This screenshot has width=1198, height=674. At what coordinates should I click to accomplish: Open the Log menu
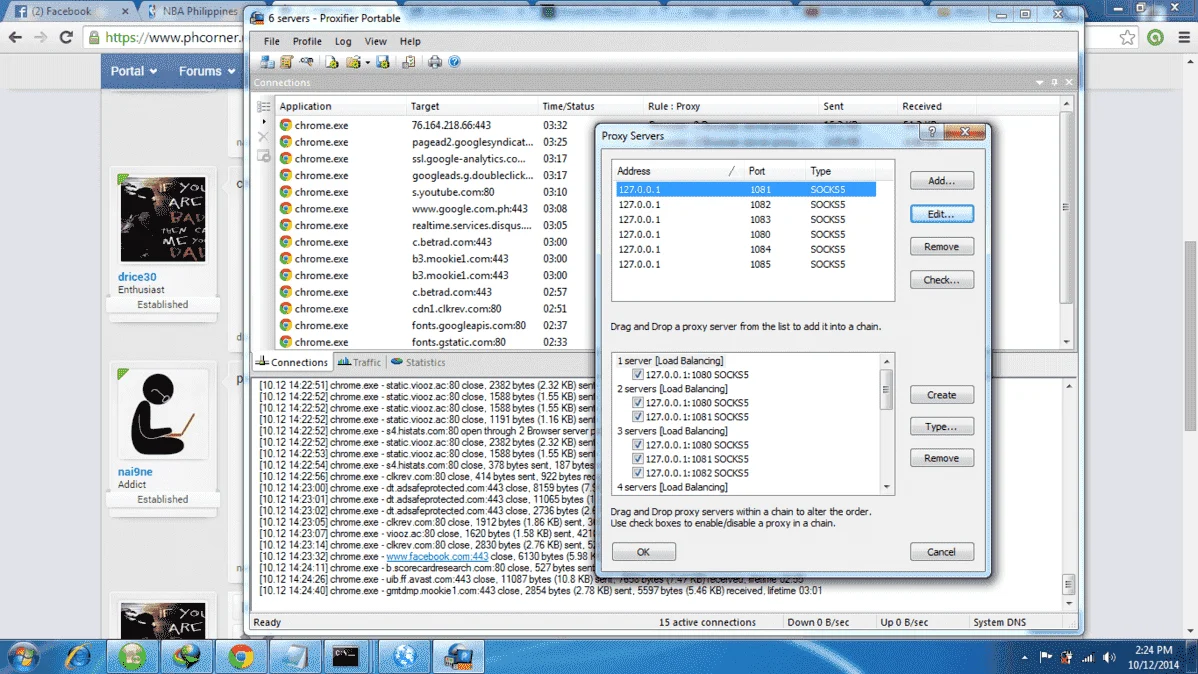tap(343, 41)
